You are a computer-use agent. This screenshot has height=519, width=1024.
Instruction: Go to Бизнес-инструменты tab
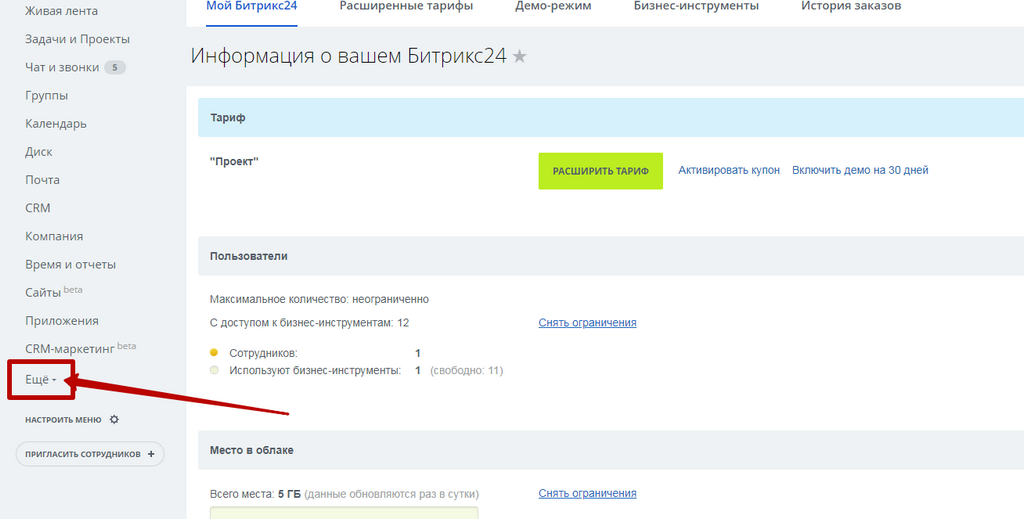pos(696,6)
